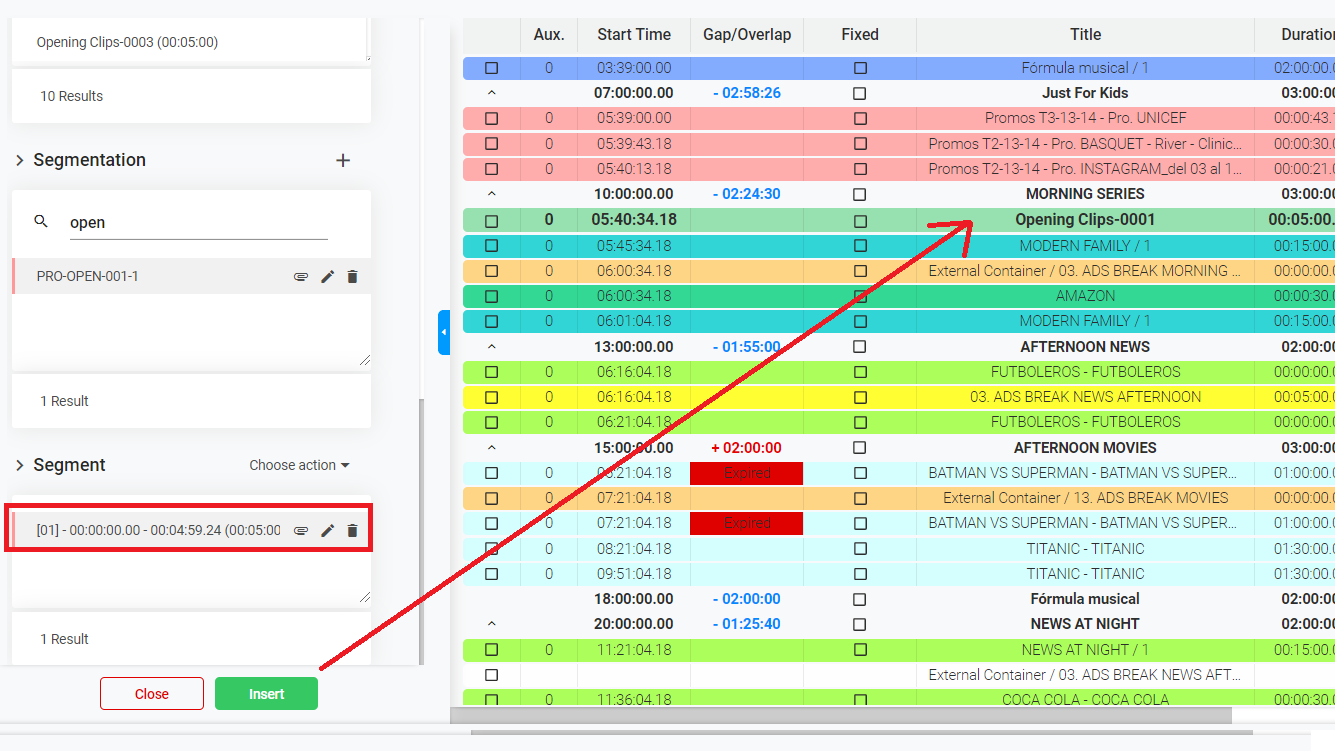Click the blue panel collapse handle

pos(444,332)
